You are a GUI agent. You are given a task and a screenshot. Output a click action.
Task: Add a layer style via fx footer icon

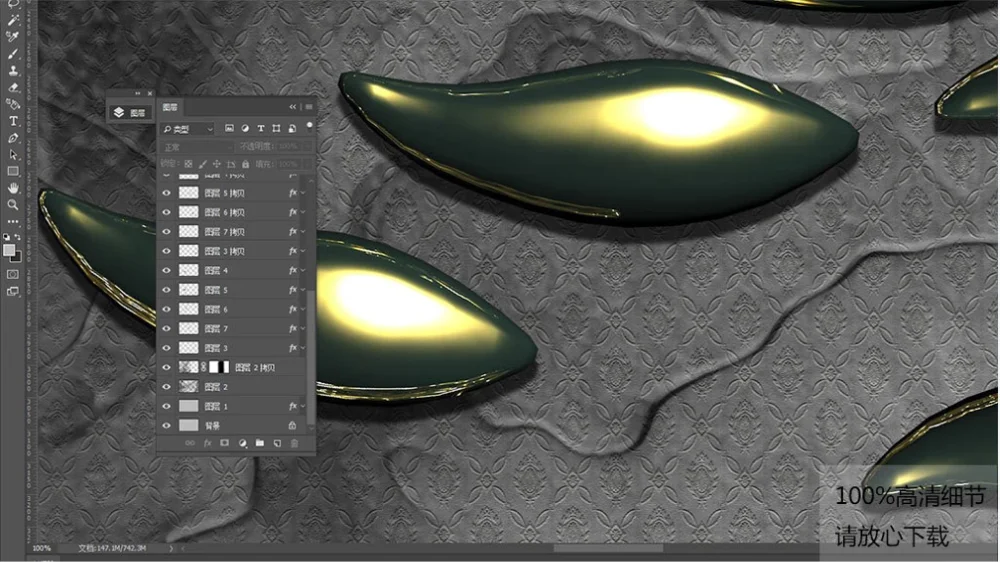[207, 443]
